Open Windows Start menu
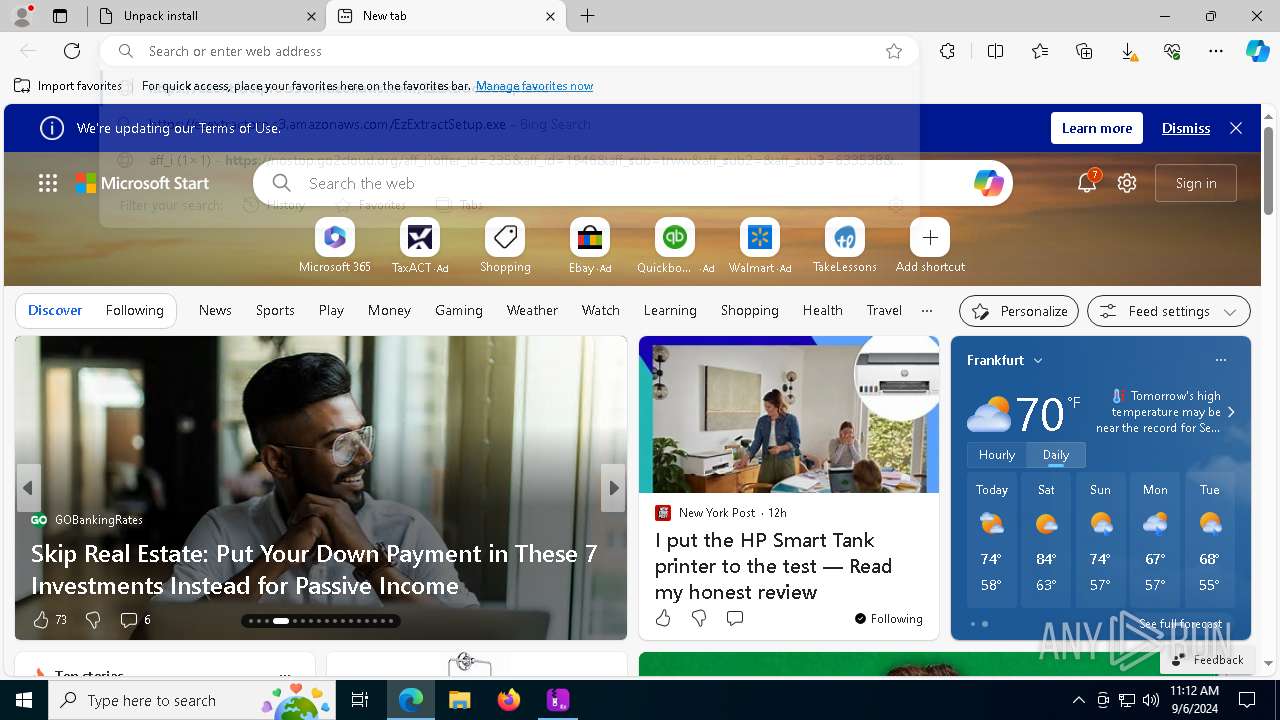Viewport: 1280px width, 720px height. tap(24, 700)
